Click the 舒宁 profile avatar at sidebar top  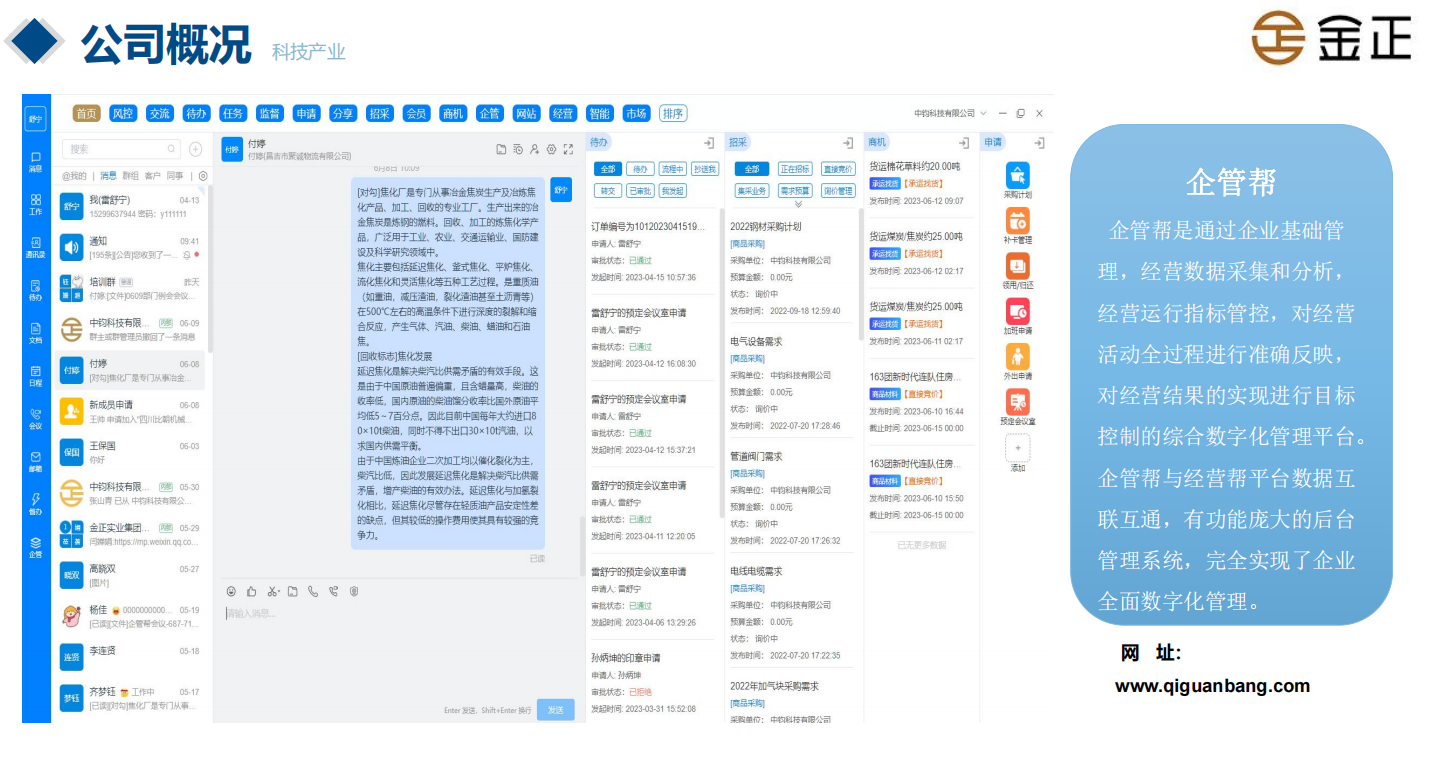click(x=36, y=118)
